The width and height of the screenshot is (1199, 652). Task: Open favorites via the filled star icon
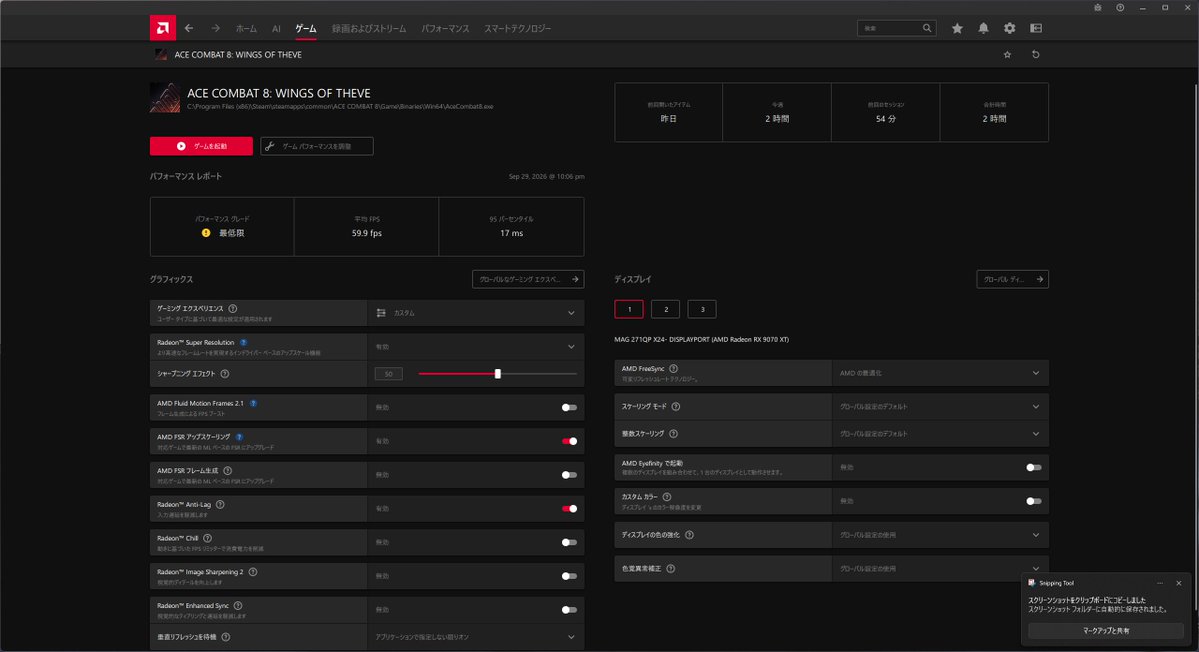pyautogui.click(x=957, y=28)
